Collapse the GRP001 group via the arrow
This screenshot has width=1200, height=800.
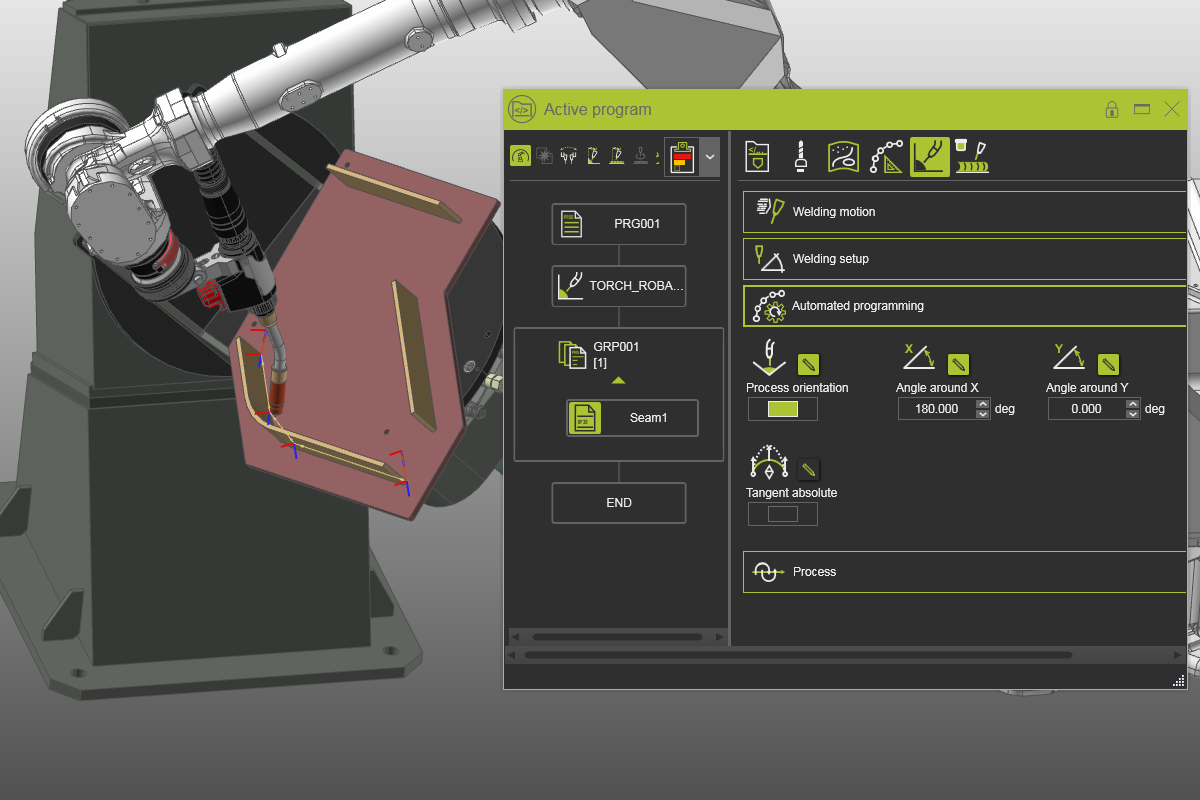[x=618, y=379]
